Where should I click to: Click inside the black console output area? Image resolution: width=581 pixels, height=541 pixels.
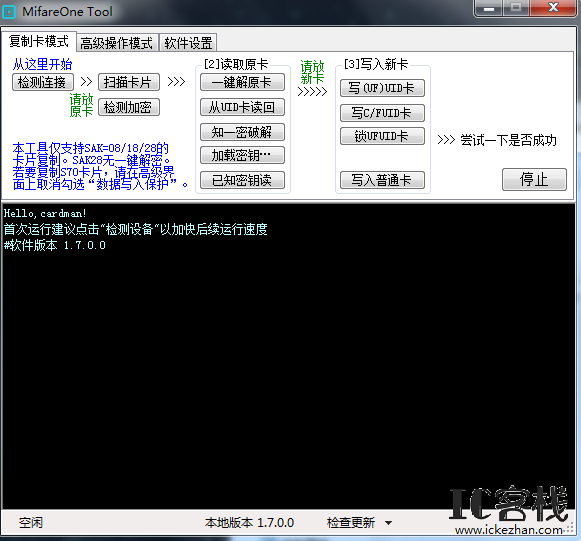pyautogui.click(x=288, y=356)
